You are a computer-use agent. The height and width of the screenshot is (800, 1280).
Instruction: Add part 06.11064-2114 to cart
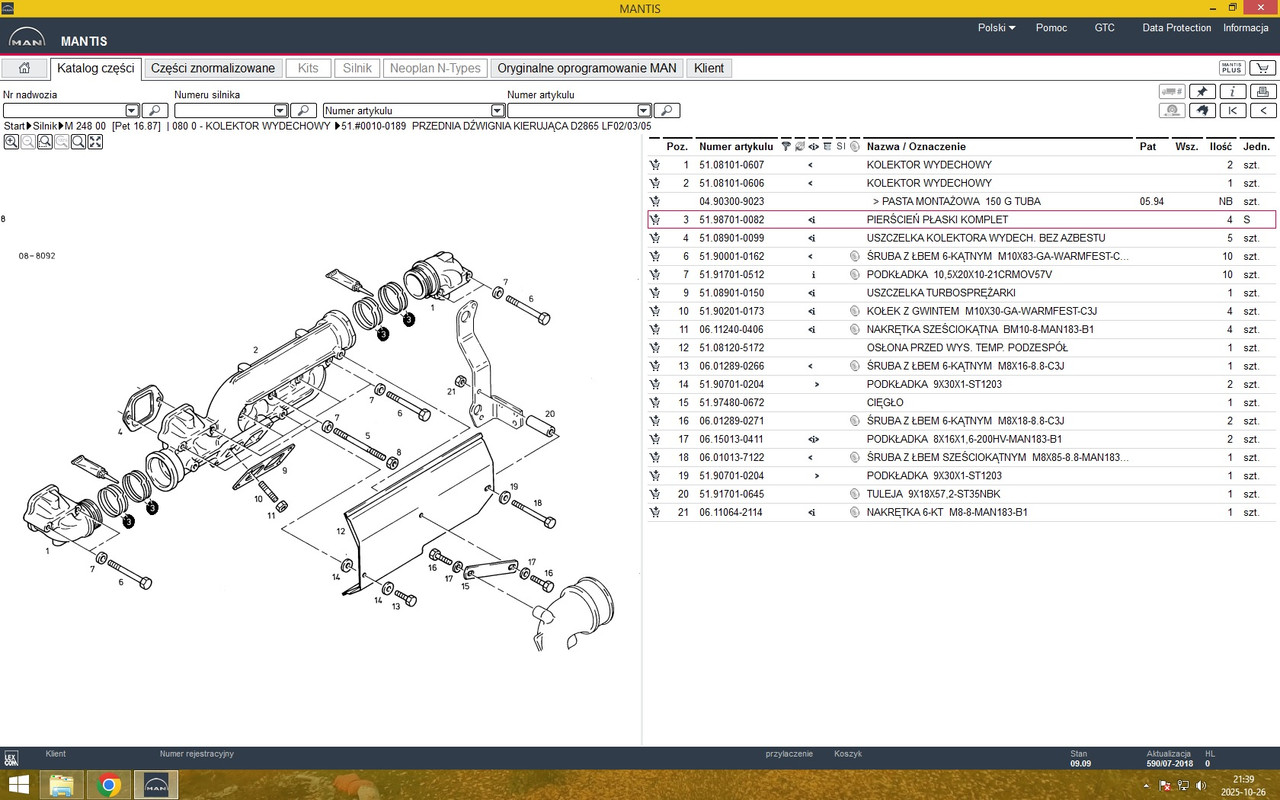tap(655, 512)
